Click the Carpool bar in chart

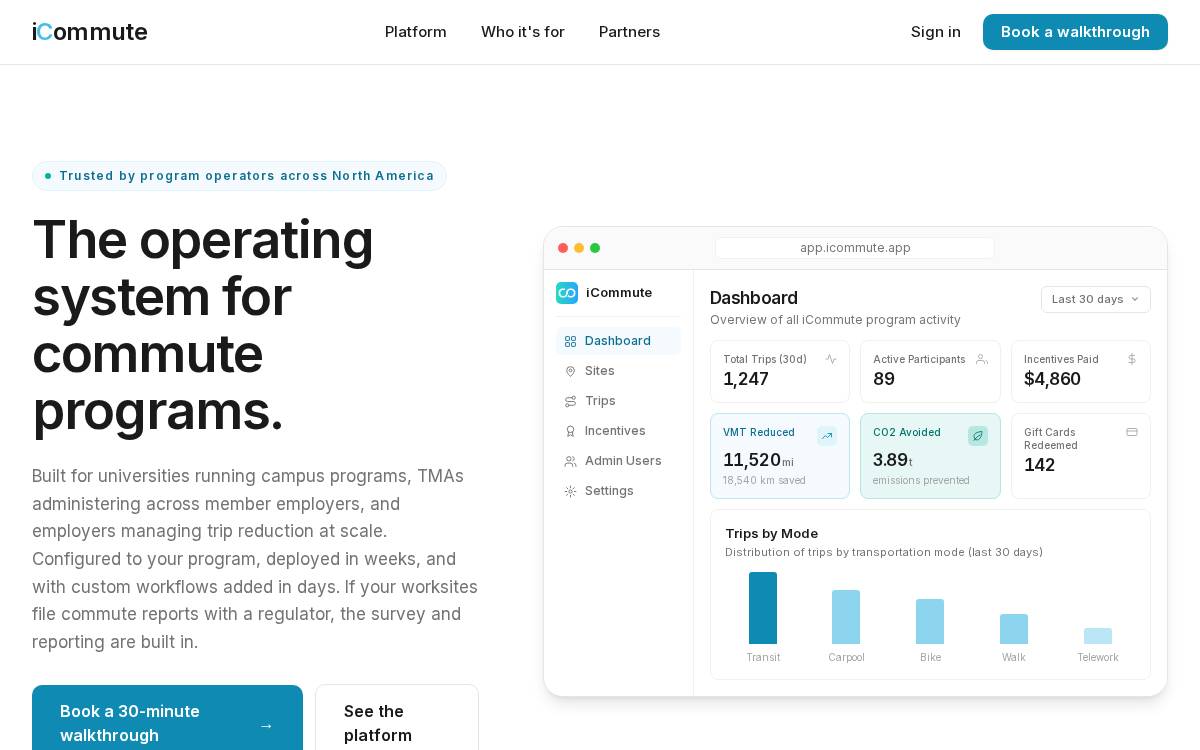[846, 617]
